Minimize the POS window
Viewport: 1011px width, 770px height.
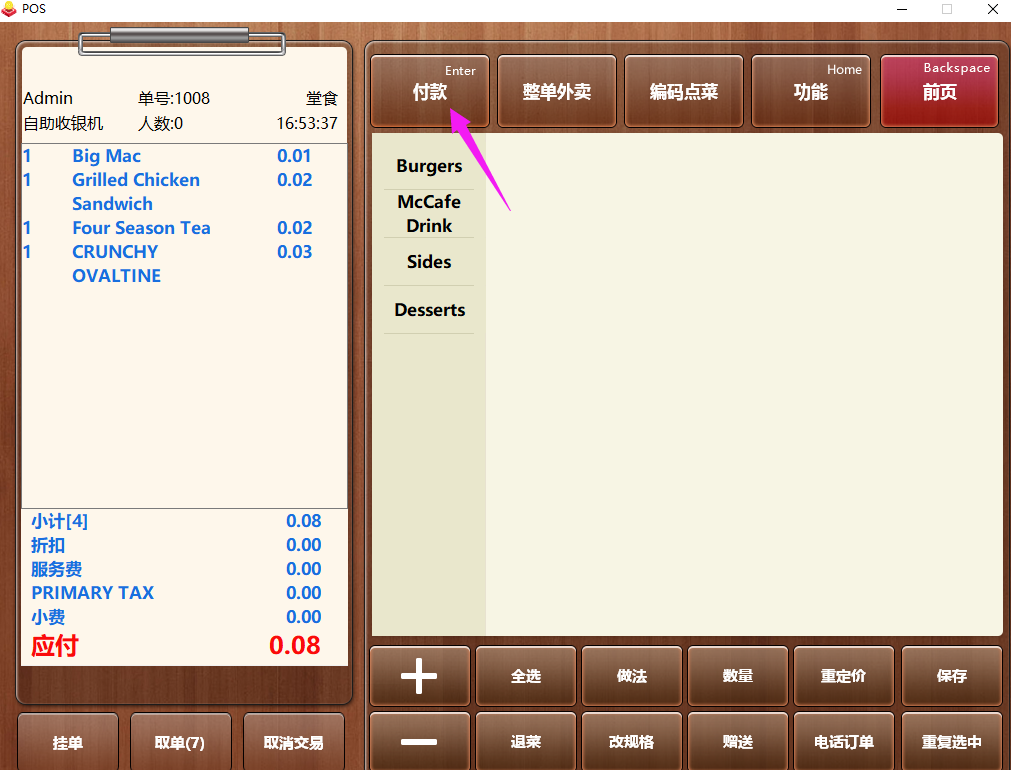902,9
